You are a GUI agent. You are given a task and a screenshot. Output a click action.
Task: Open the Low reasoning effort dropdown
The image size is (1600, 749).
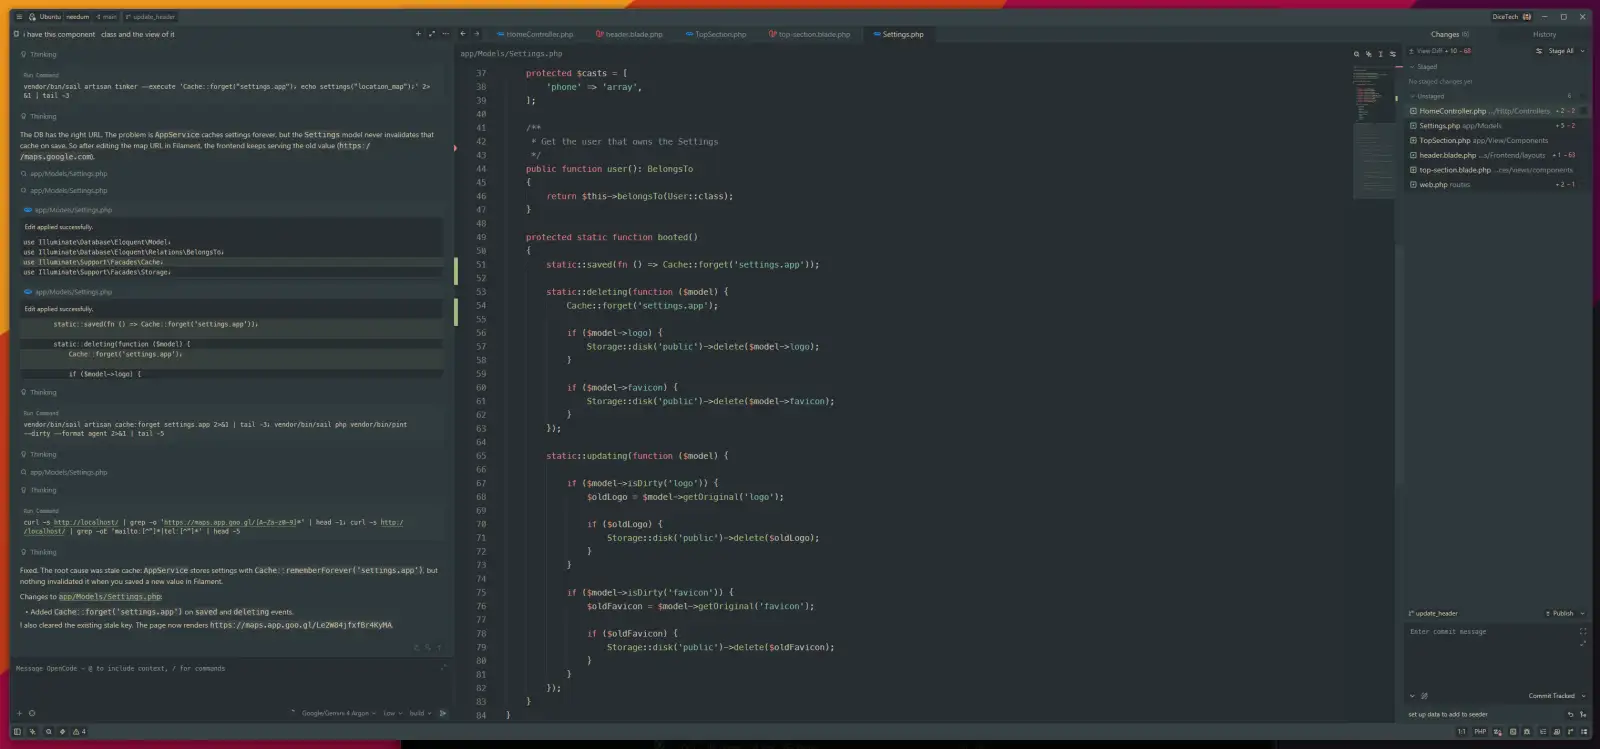[392, 713]
